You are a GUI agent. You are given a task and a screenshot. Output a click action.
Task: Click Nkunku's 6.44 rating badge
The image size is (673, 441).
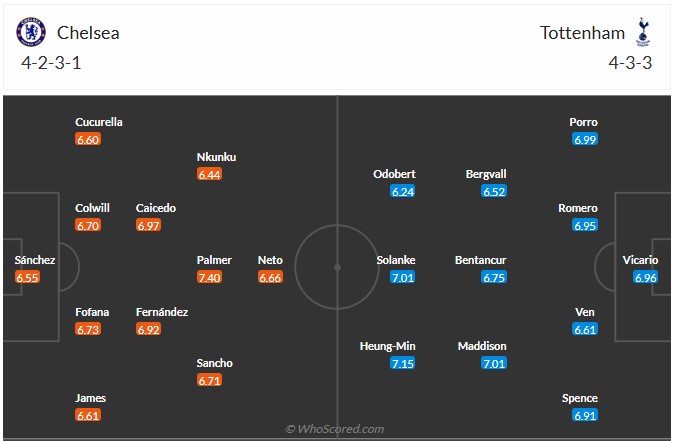[209, 174]
